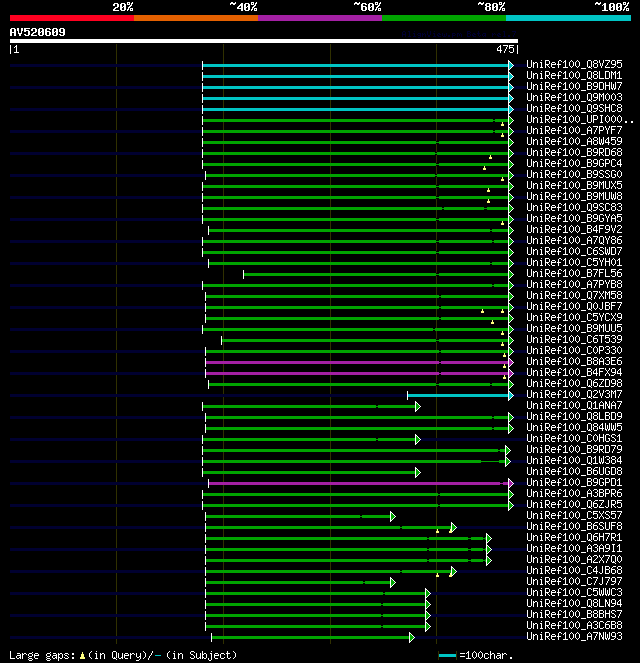Click UniRef100_C5XS57 label
The height and width of the screenshot is (663, 640).
pos(574,515)
